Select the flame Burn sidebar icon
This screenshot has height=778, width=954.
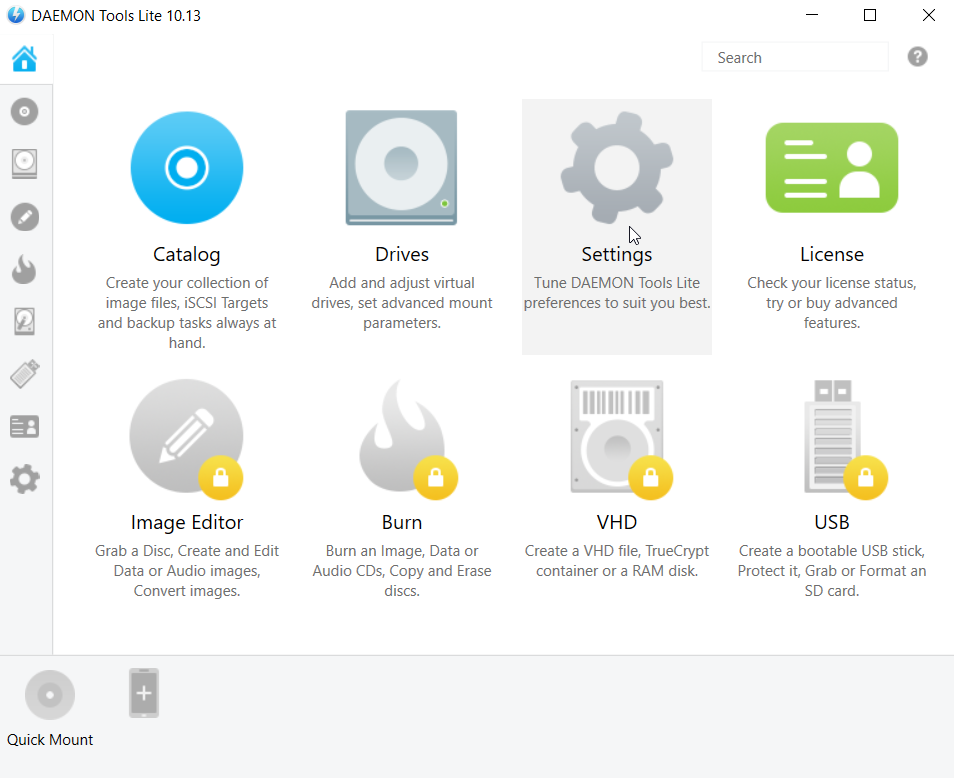pos(24,269)
